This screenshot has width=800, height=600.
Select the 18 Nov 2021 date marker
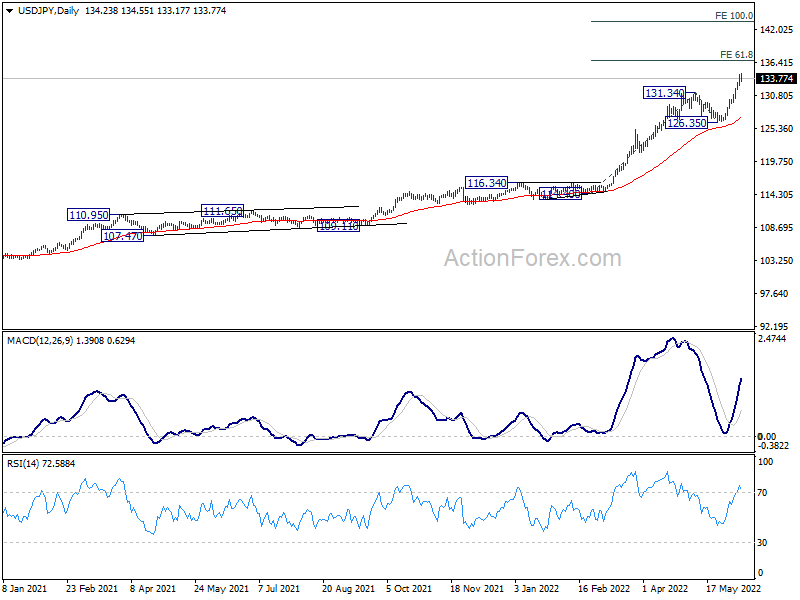tap(476, 590)
